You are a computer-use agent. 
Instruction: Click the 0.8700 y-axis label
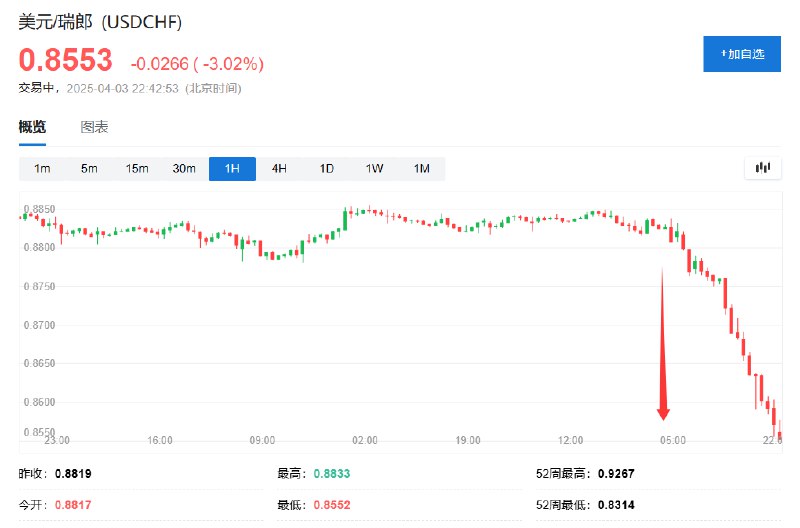pos(39,325)
